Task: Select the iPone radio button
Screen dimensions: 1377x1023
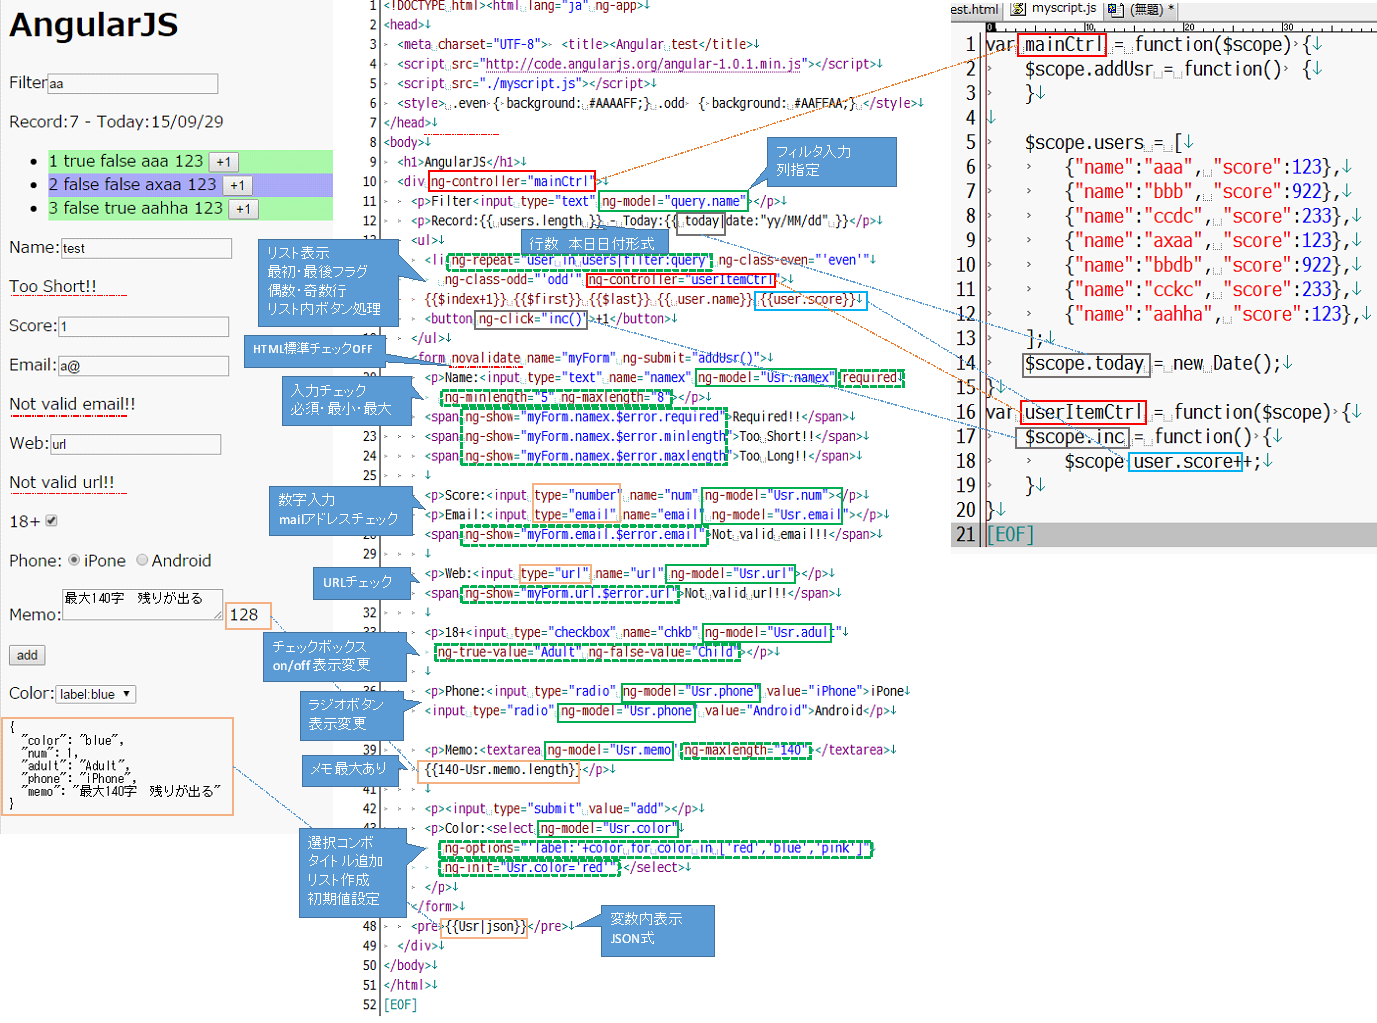Action: [74, 560]
